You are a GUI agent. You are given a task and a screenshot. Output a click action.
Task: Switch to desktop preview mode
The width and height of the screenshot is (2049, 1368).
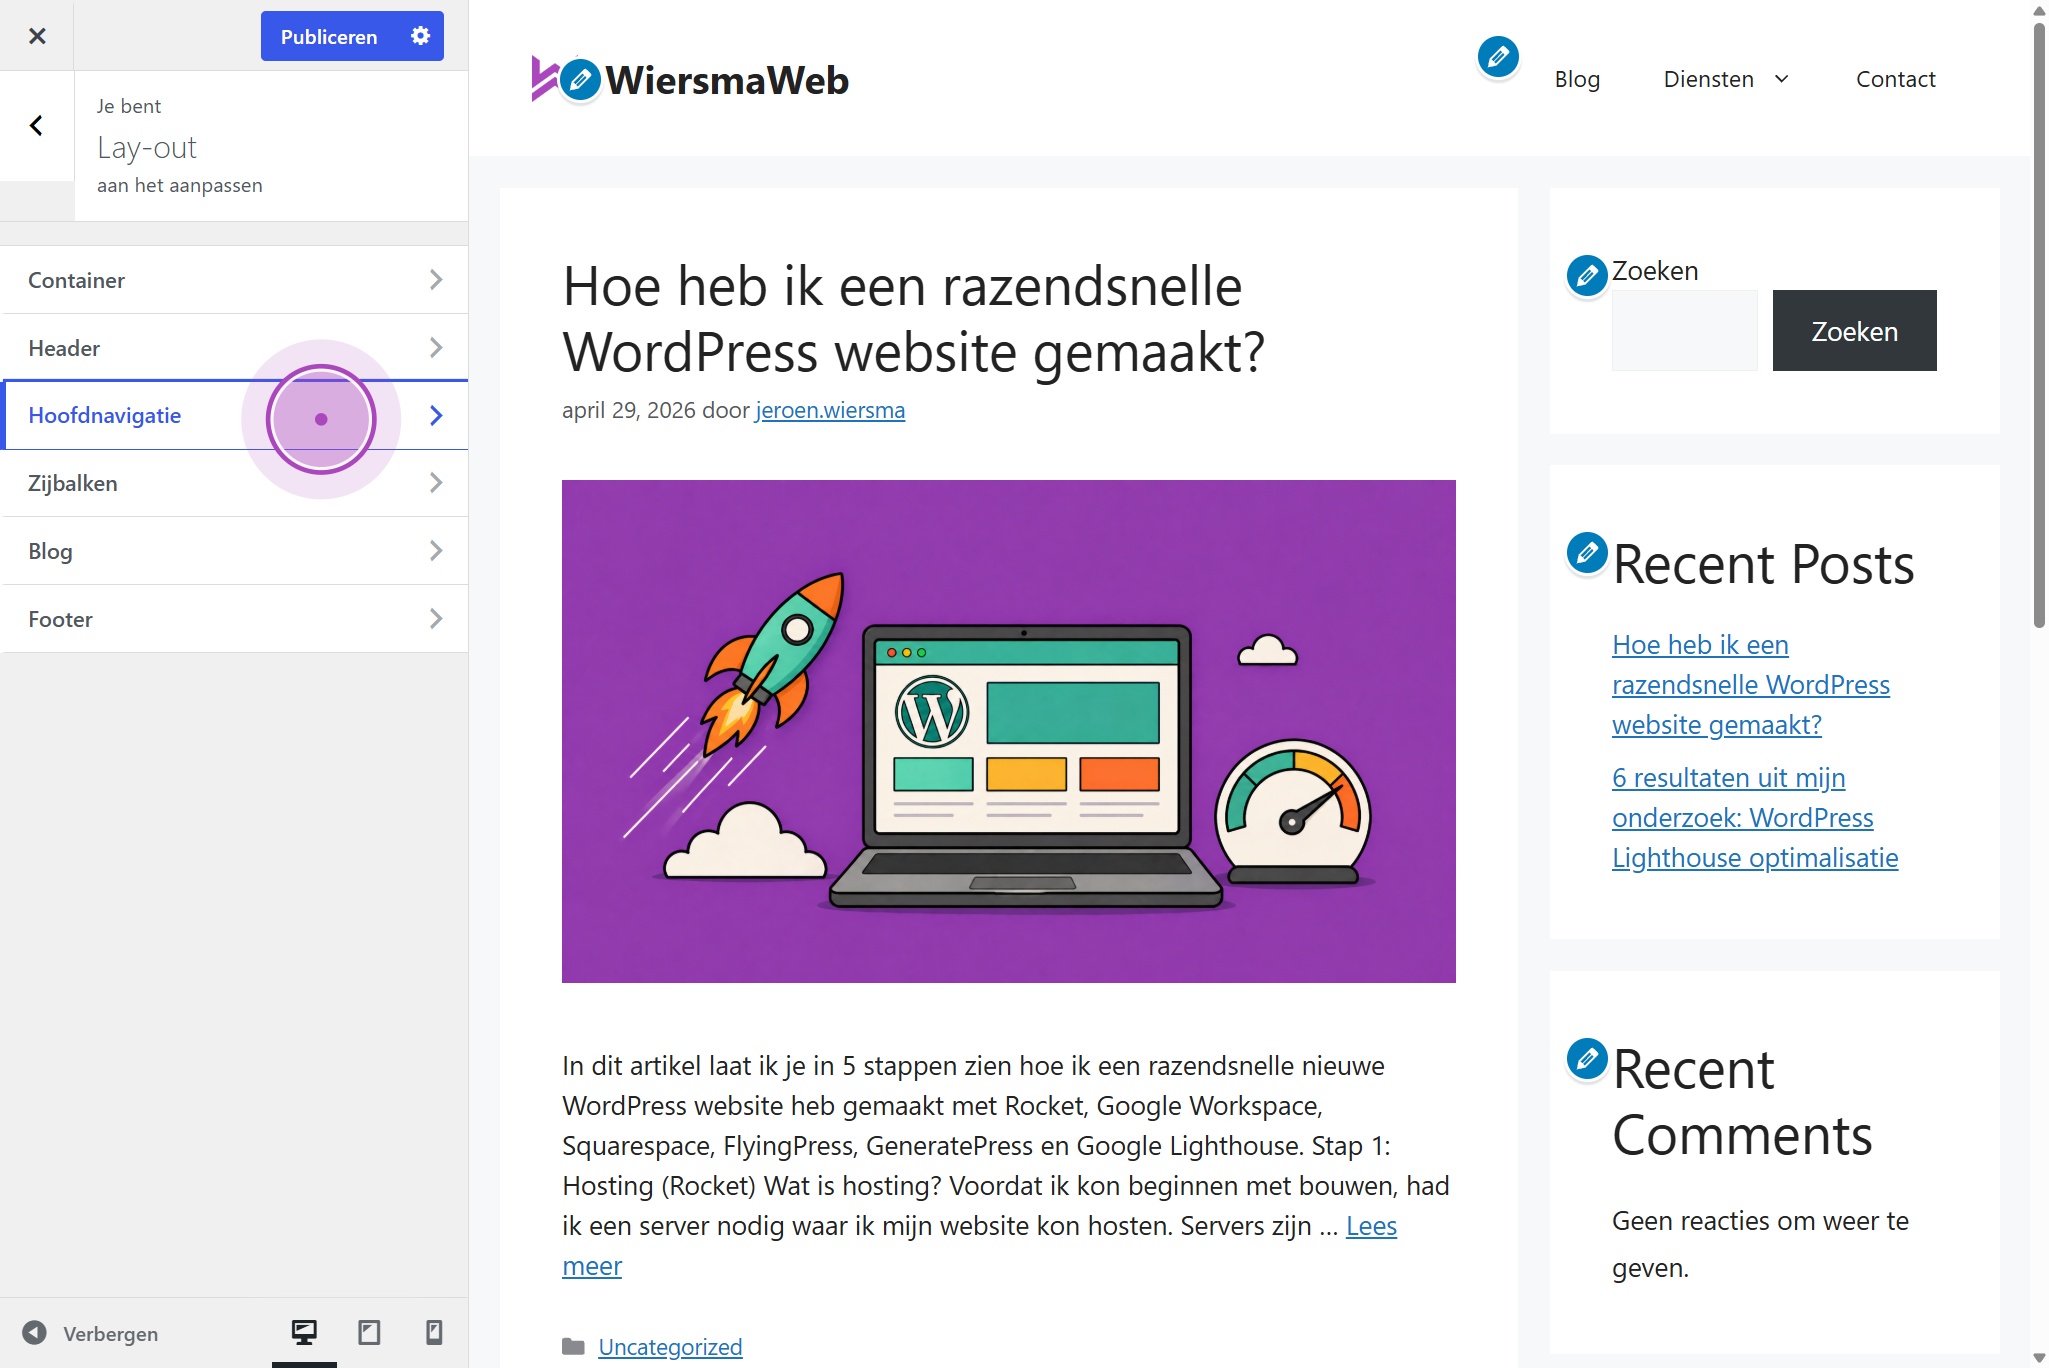point(304,1333)
